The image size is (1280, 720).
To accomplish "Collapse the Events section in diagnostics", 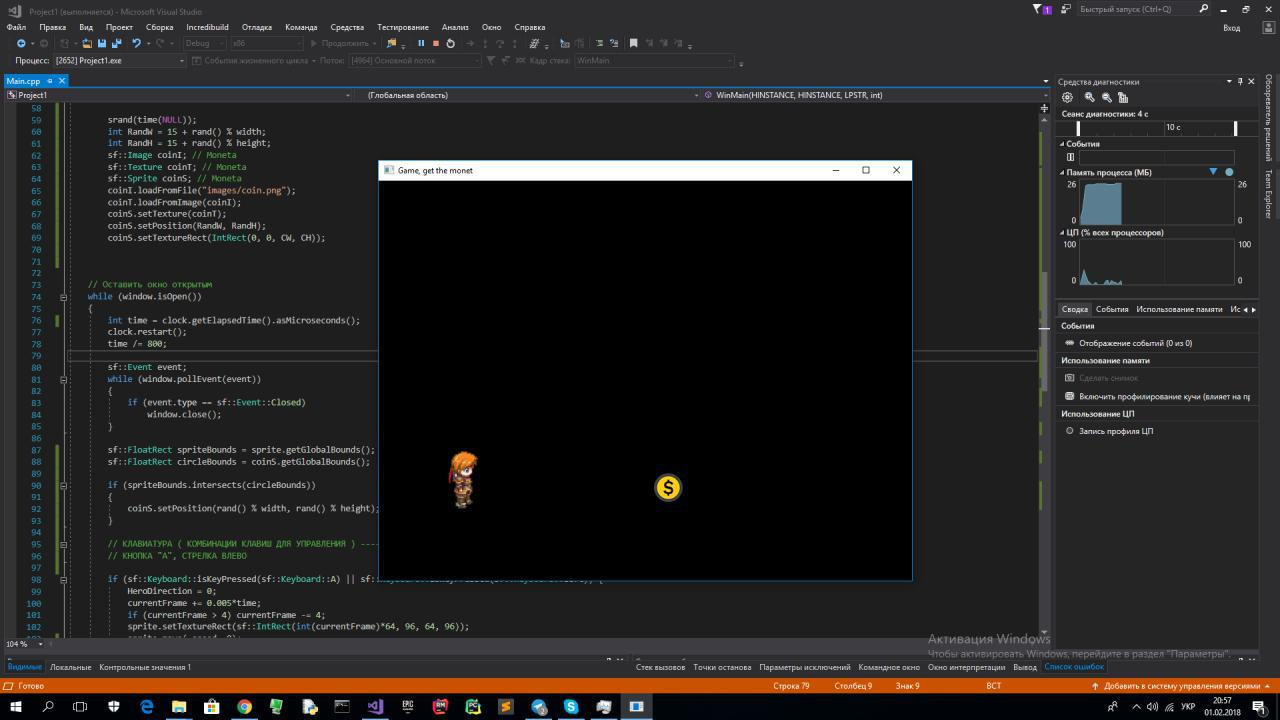I will pos(1062,144).
